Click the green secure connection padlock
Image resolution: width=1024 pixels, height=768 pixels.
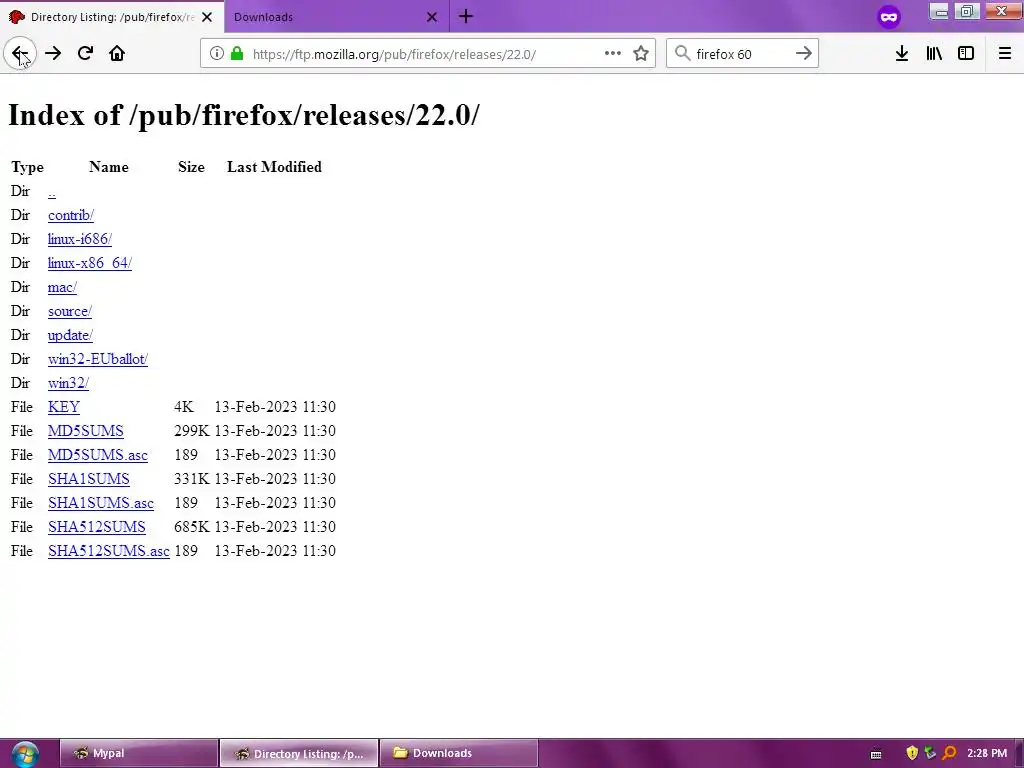pyautogui.click(x=237, y=54)
